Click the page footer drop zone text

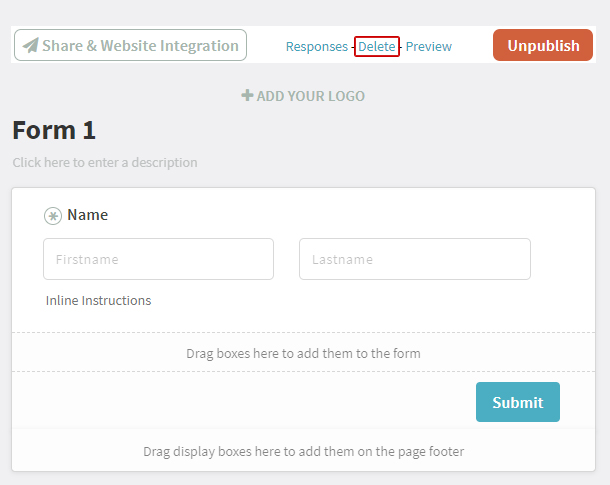coord(303,452)
